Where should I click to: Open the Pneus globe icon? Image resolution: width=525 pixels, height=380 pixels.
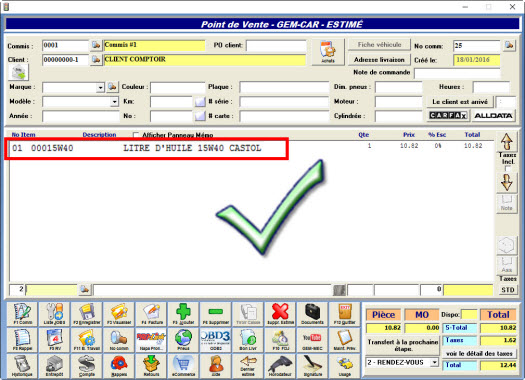click(x=183, y=339)
